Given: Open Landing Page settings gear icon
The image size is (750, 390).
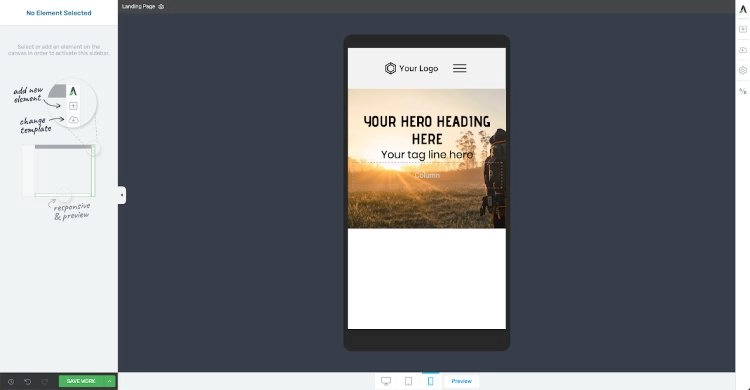Looking at the screenshot, I should click(x=161, y=7).
